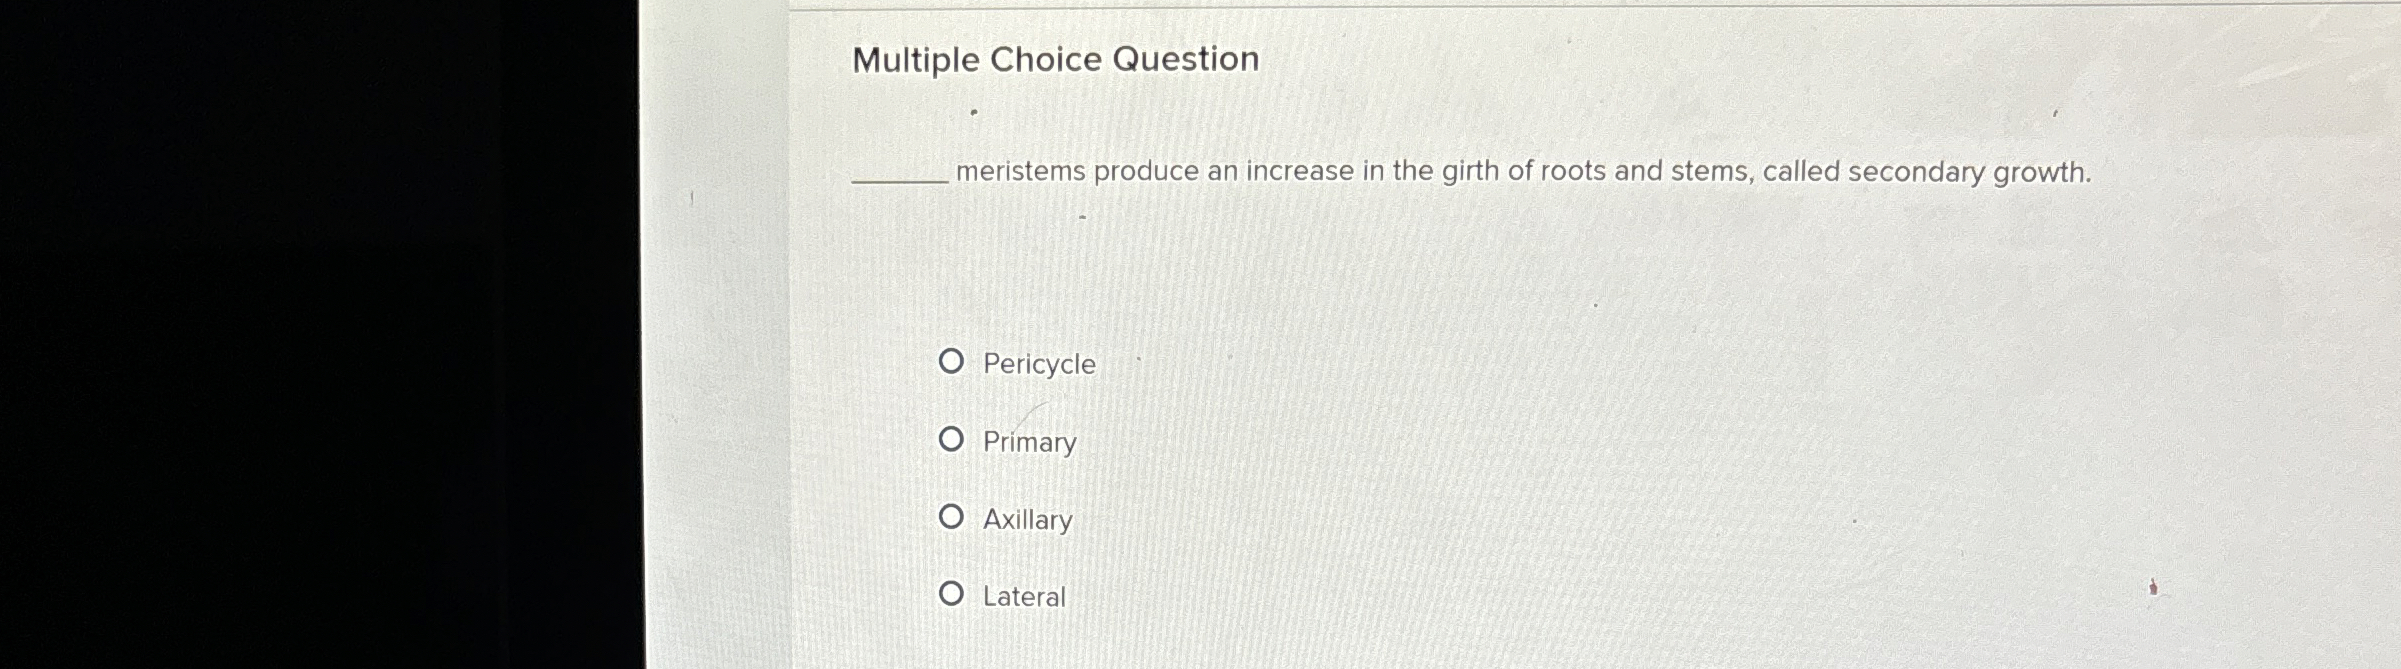
Task: Click the Lateral answer label
Action: (1023, 596)
